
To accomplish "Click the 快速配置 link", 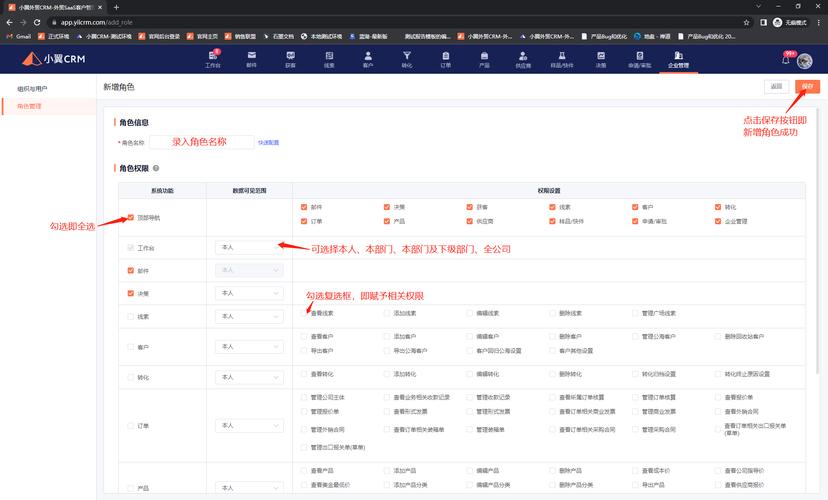I will tap(268, 143).
